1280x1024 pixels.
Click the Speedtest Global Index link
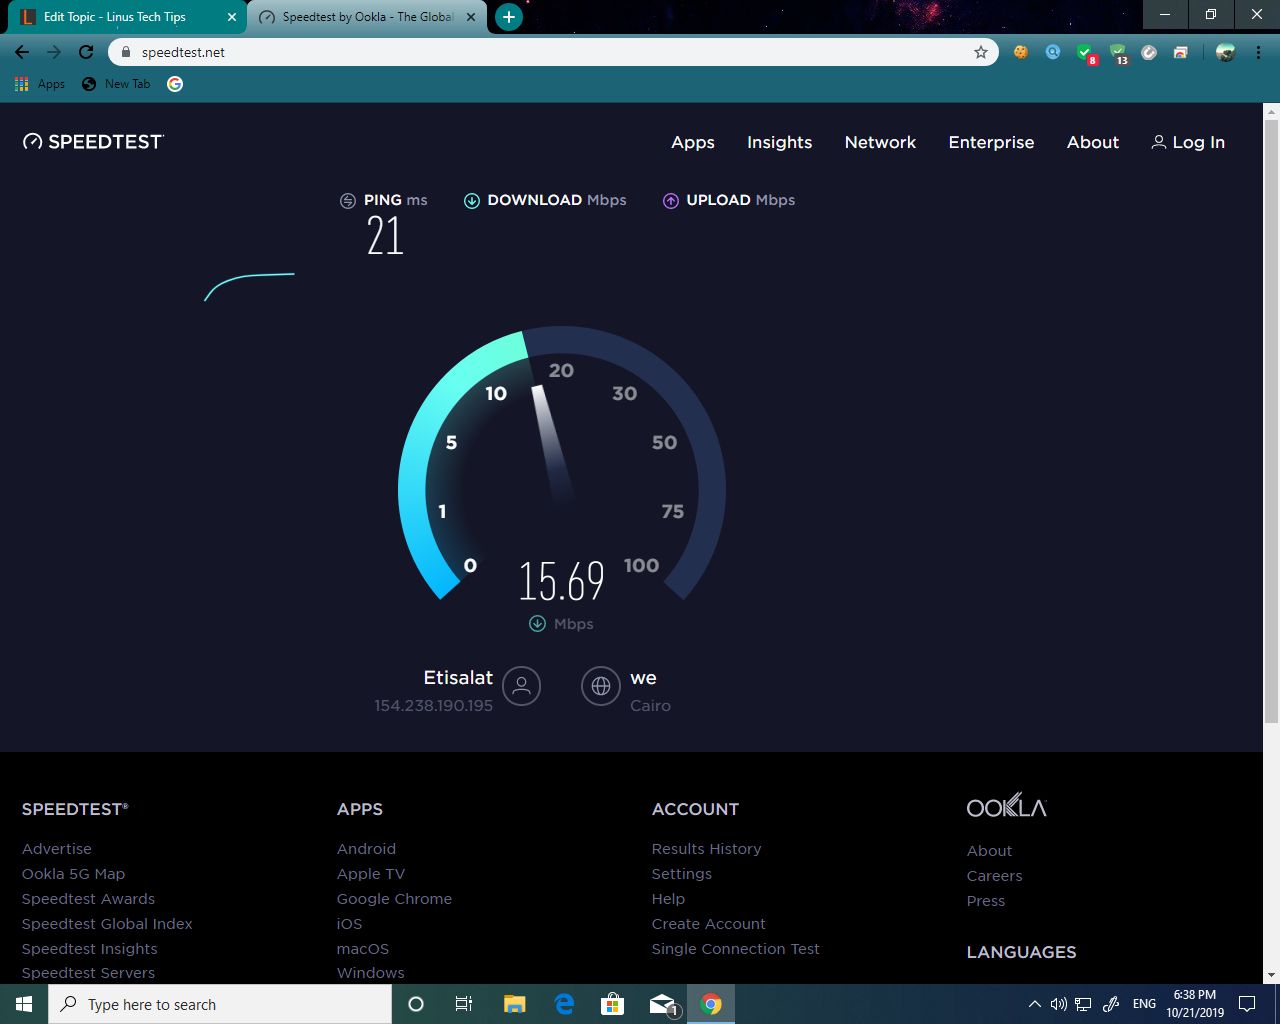pyautogui.click(x=107, y=923)
